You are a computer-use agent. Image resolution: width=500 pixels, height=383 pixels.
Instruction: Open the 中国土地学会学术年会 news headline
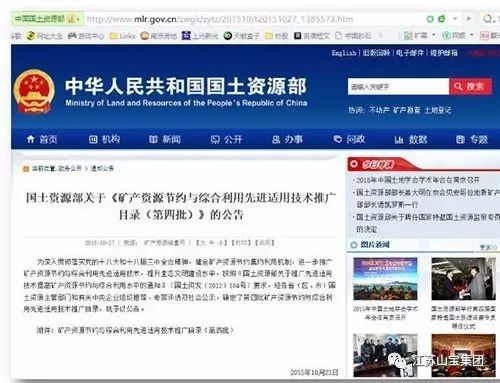click(418, 180)
